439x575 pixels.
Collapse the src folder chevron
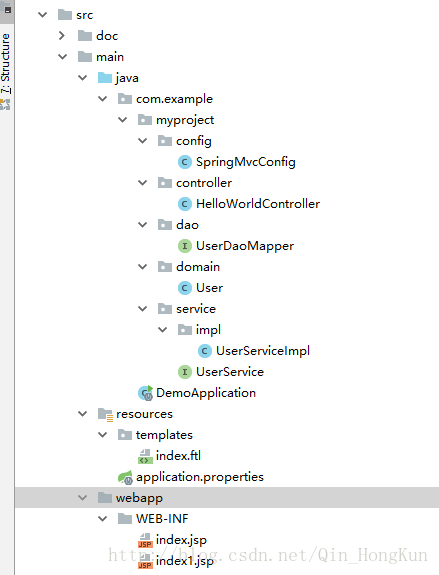coord(43,15)
